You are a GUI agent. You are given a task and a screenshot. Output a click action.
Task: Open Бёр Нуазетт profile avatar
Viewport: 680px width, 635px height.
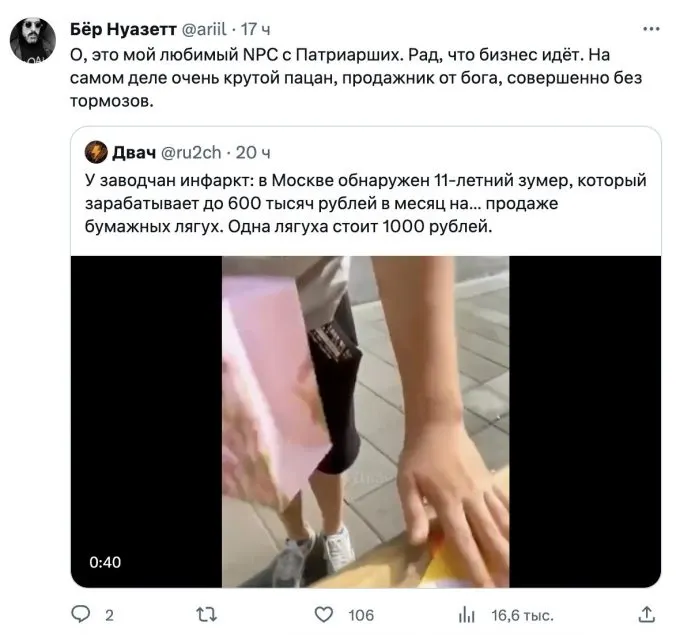33,40
